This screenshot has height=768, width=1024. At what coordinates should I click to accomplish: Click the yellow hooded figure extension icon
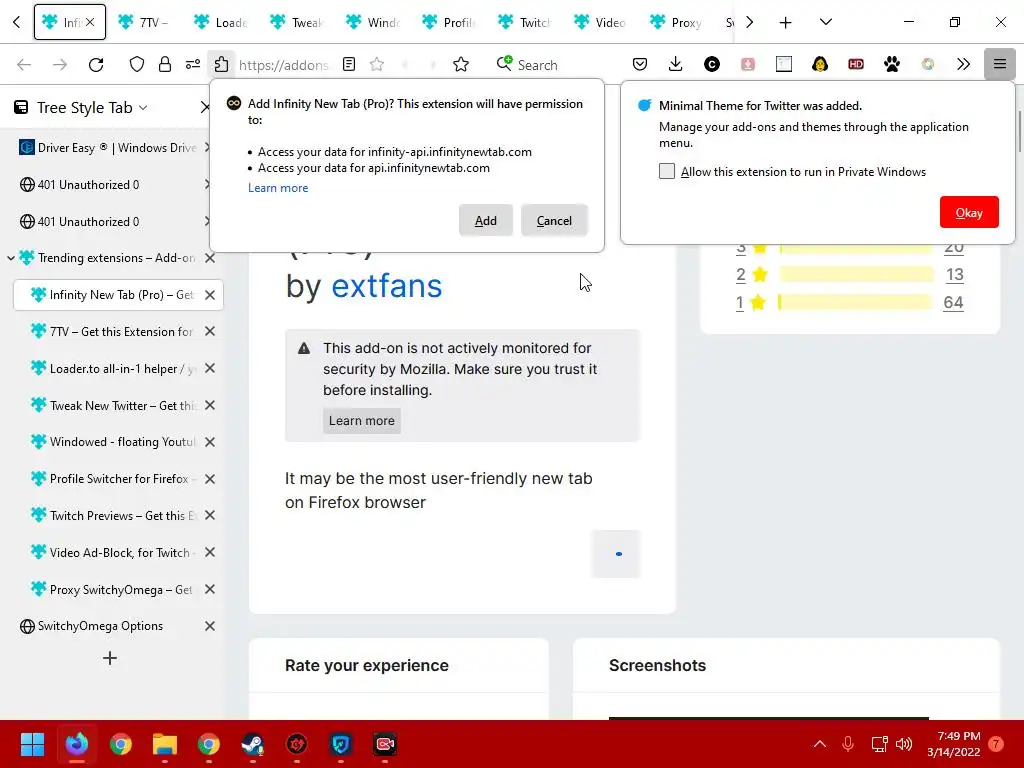(x=820, y=64)
